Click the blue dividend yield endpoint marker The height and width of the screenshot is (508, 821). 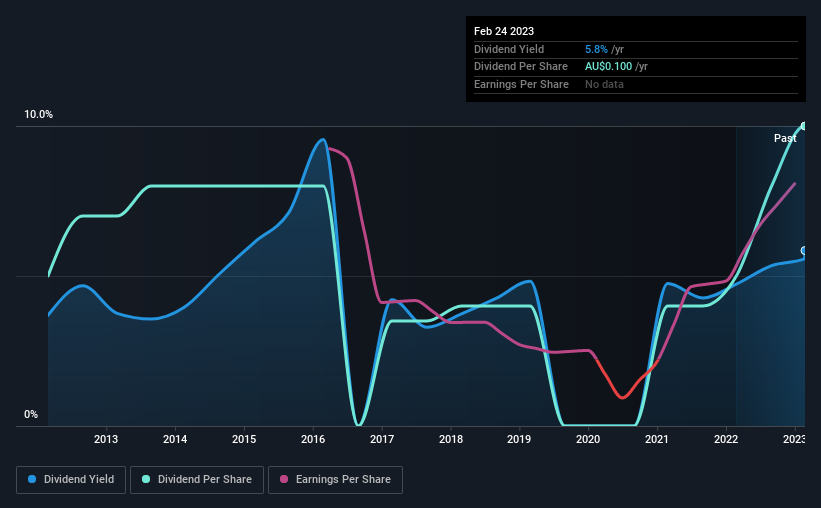[x=804, y=251]
